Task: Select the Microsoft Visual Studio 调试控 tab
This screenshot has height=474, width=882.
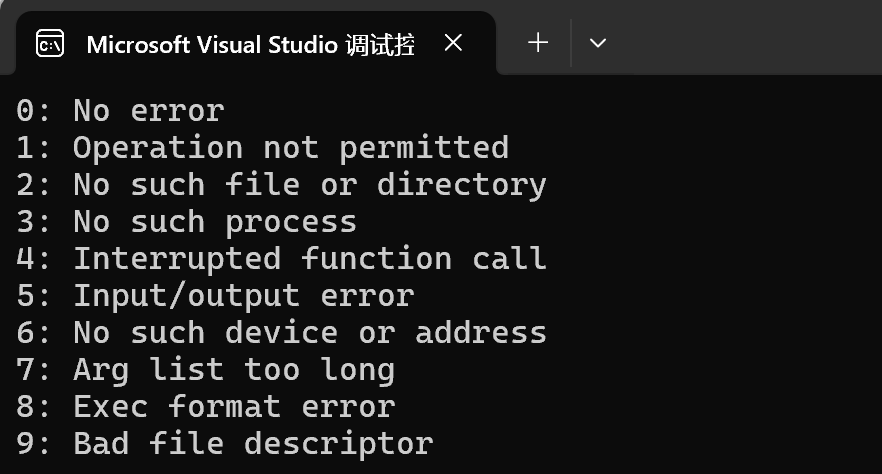Action: pos(256,43)
